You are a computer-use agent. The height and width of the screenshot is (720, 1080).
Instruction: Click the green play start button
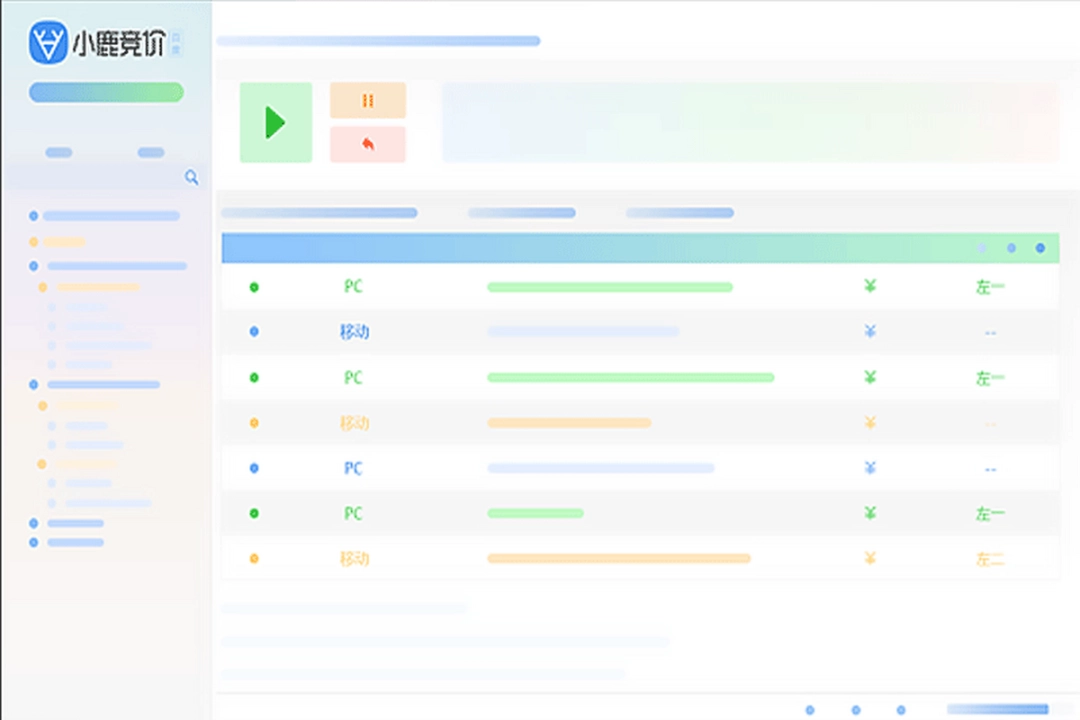pyautogui.click(x=276, y=123)
